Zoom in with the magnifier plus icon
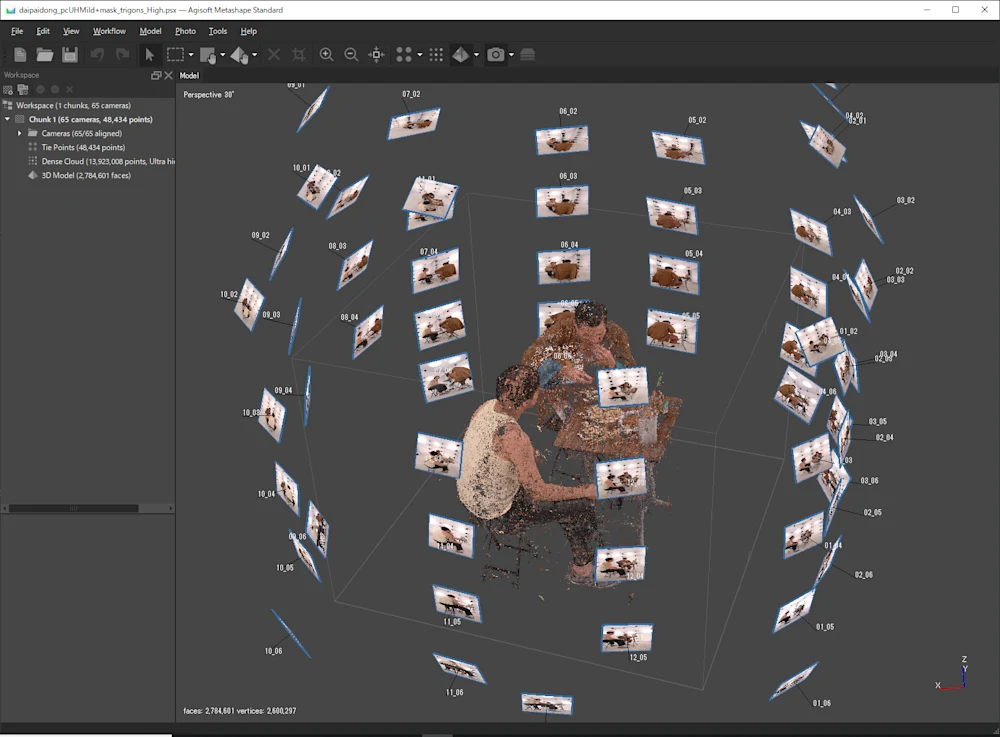 [x=326, y=55]
